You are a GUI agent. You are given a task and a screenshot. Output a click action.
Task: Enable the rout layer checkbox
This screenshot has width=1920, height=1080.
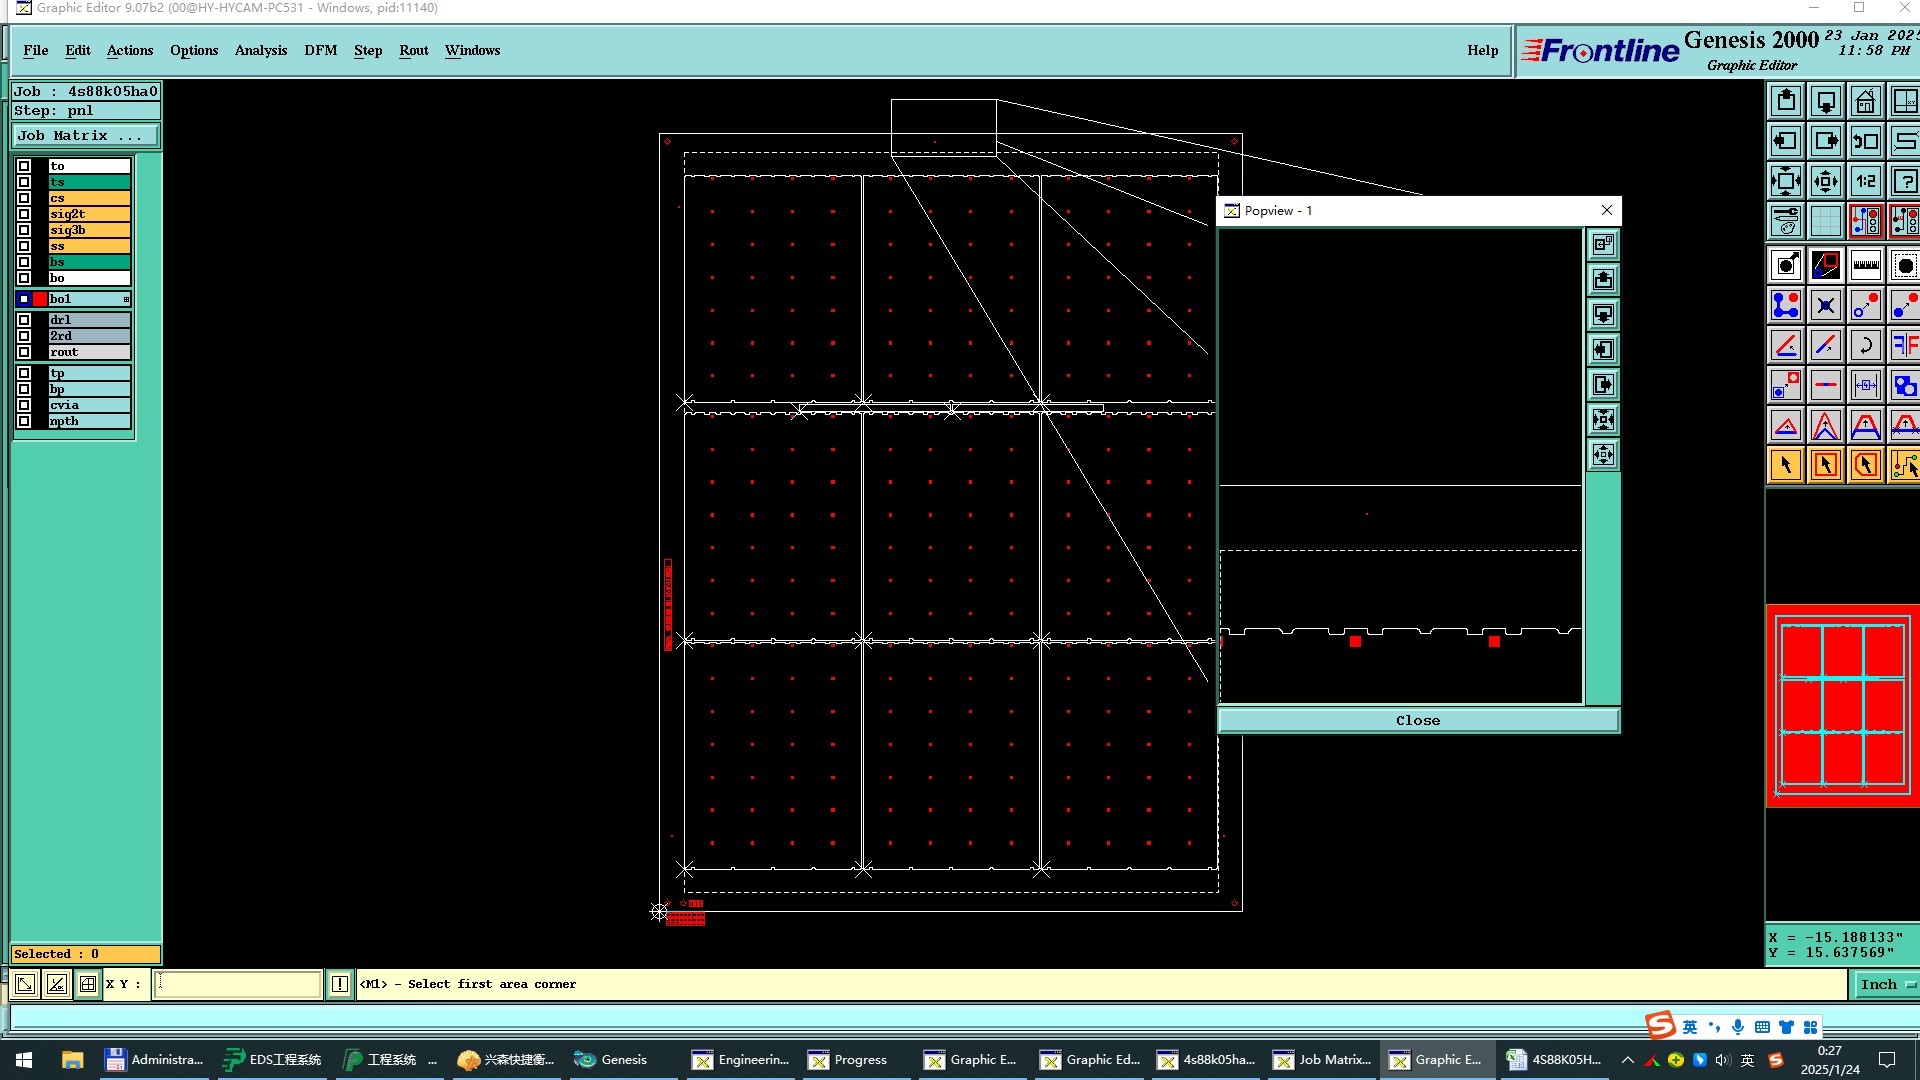[x=24, y=352]
